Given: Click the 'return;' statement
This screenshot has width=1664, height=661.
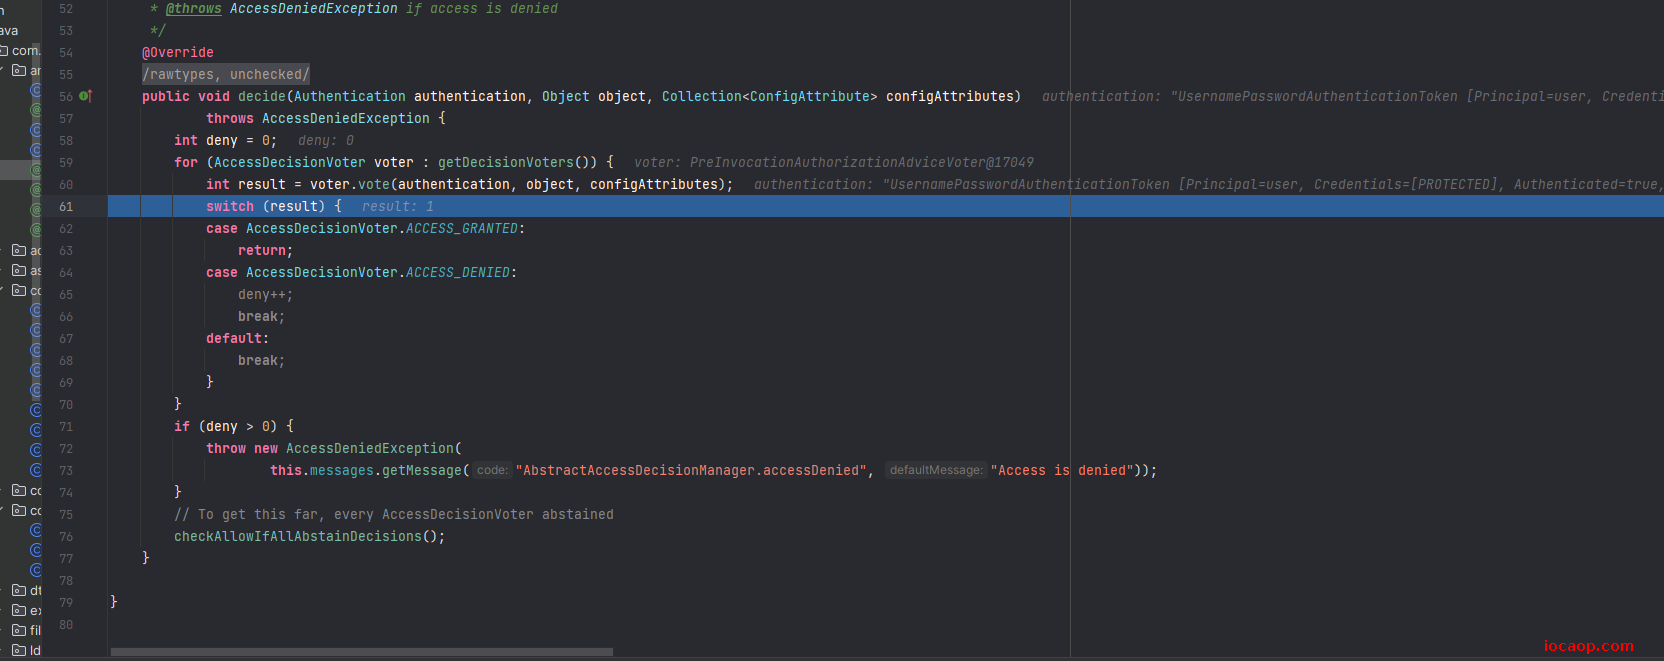Looking at the screenshot, I should tap(266, 250).
